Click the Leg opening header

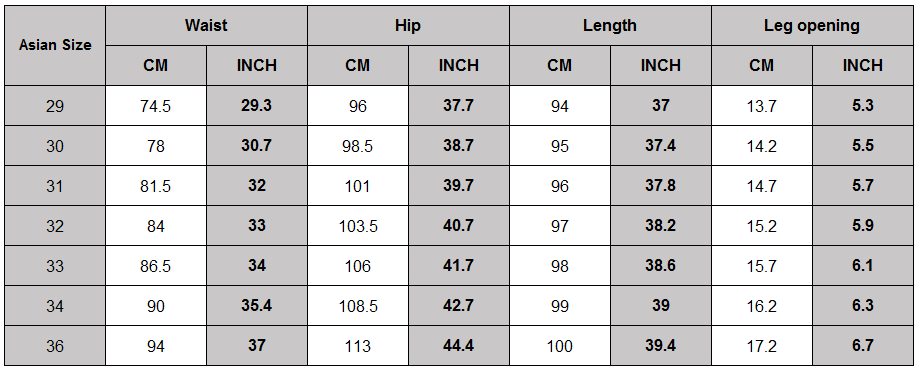coord(812,25)
